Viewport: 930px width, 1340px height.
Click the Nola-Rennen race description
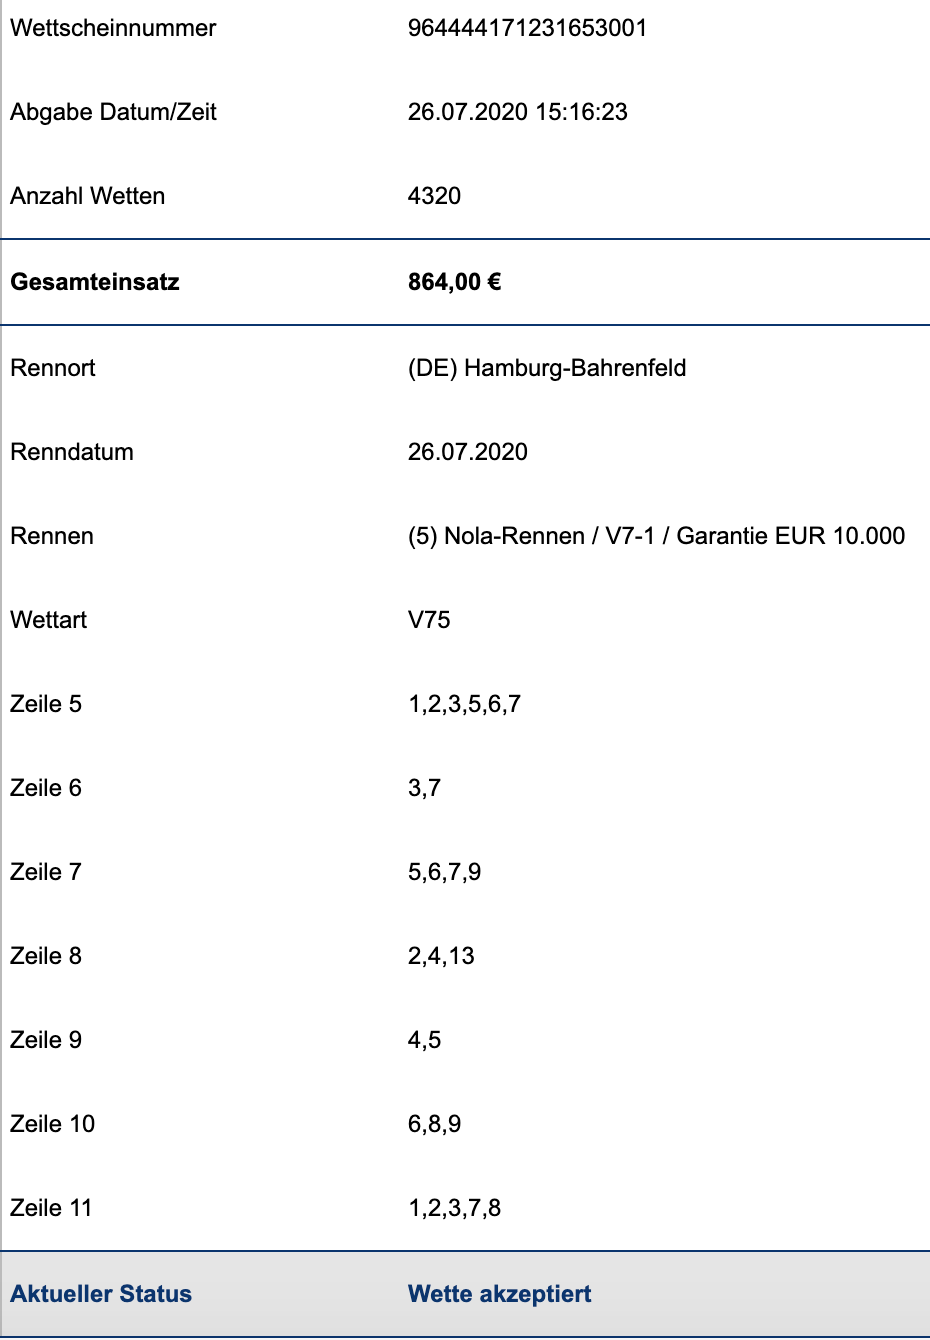point(656,536)
